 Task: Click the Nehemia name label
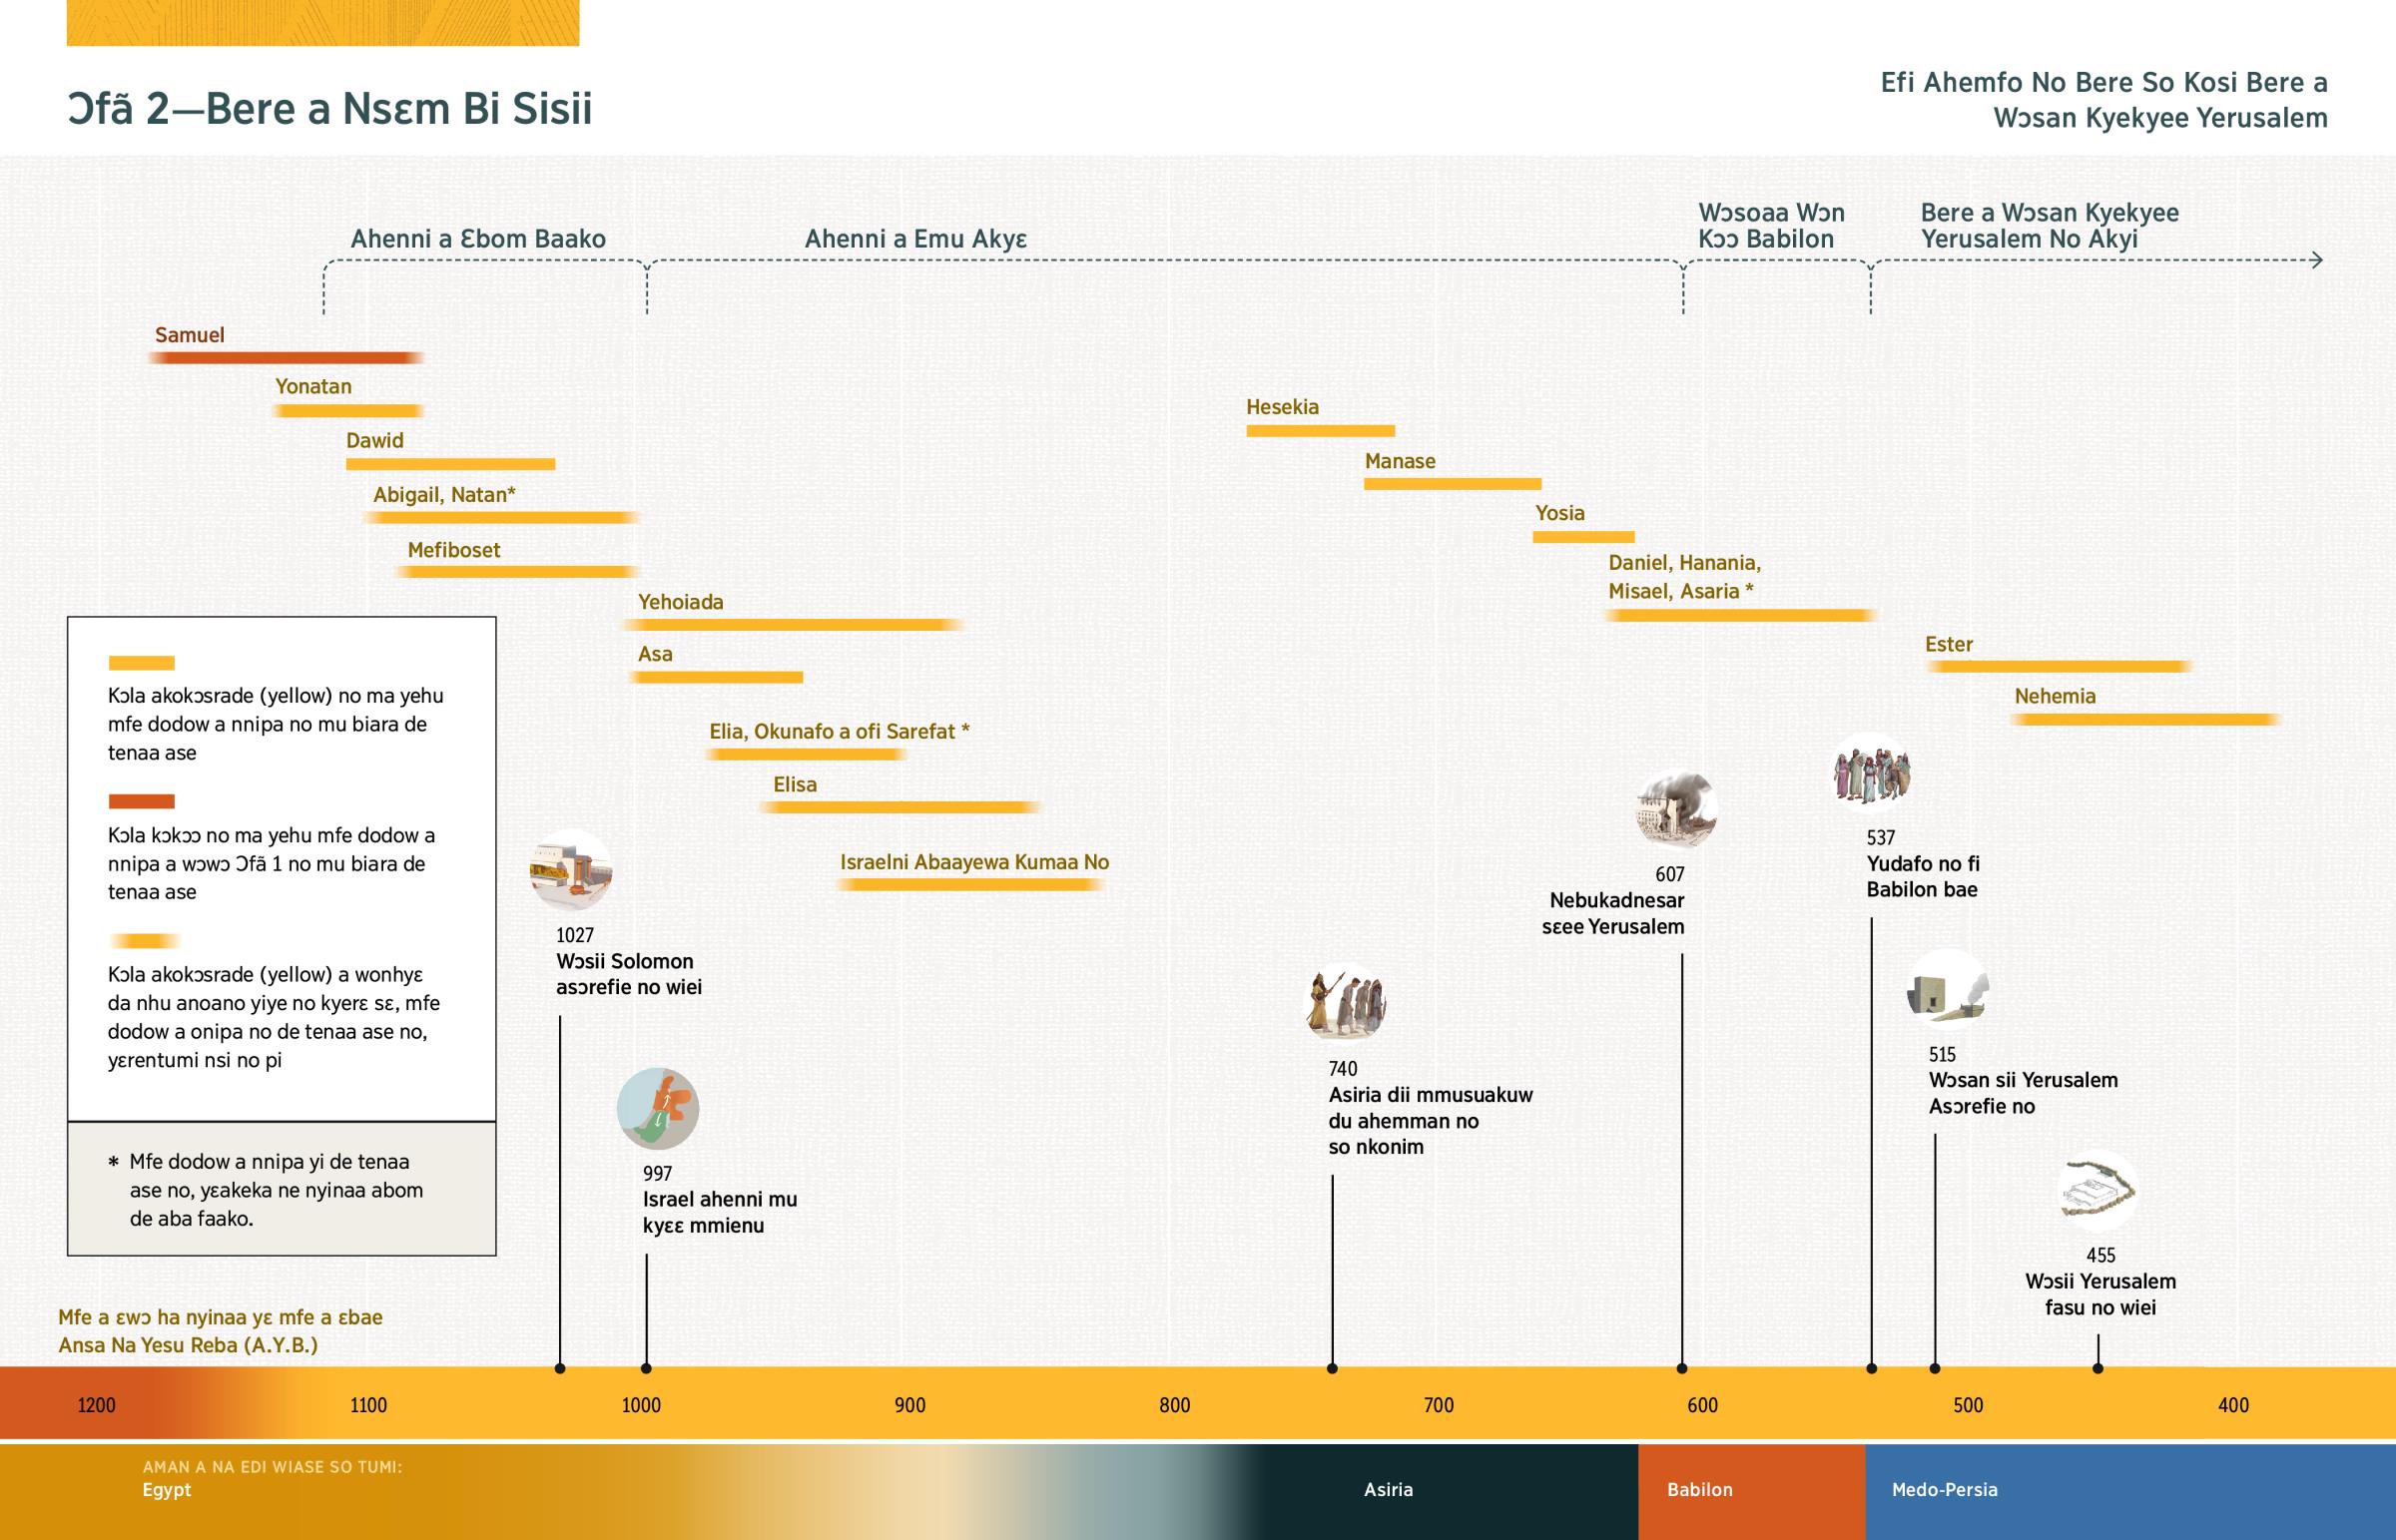pos(2055,696)
